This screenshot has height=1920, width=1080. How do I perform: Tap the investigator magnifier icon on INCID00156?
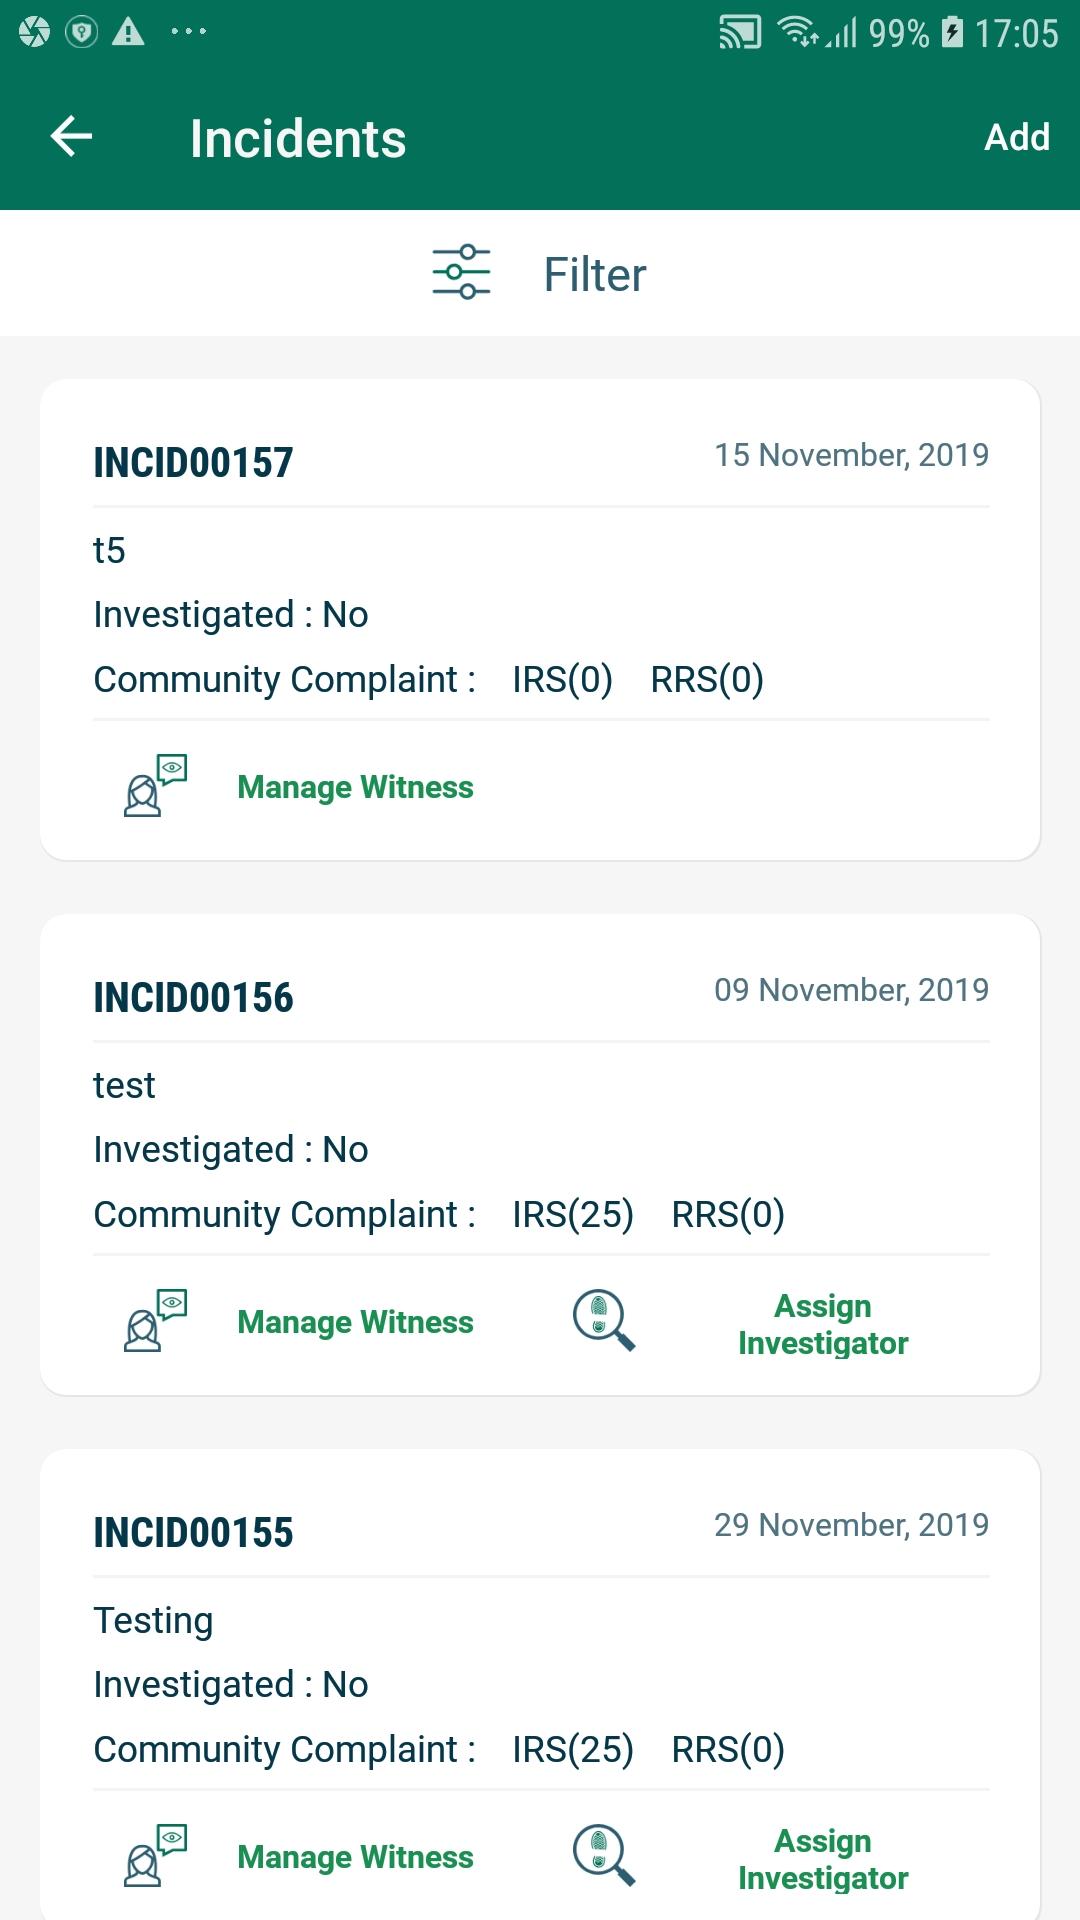pyautogui.click(x=603, y=1321)
